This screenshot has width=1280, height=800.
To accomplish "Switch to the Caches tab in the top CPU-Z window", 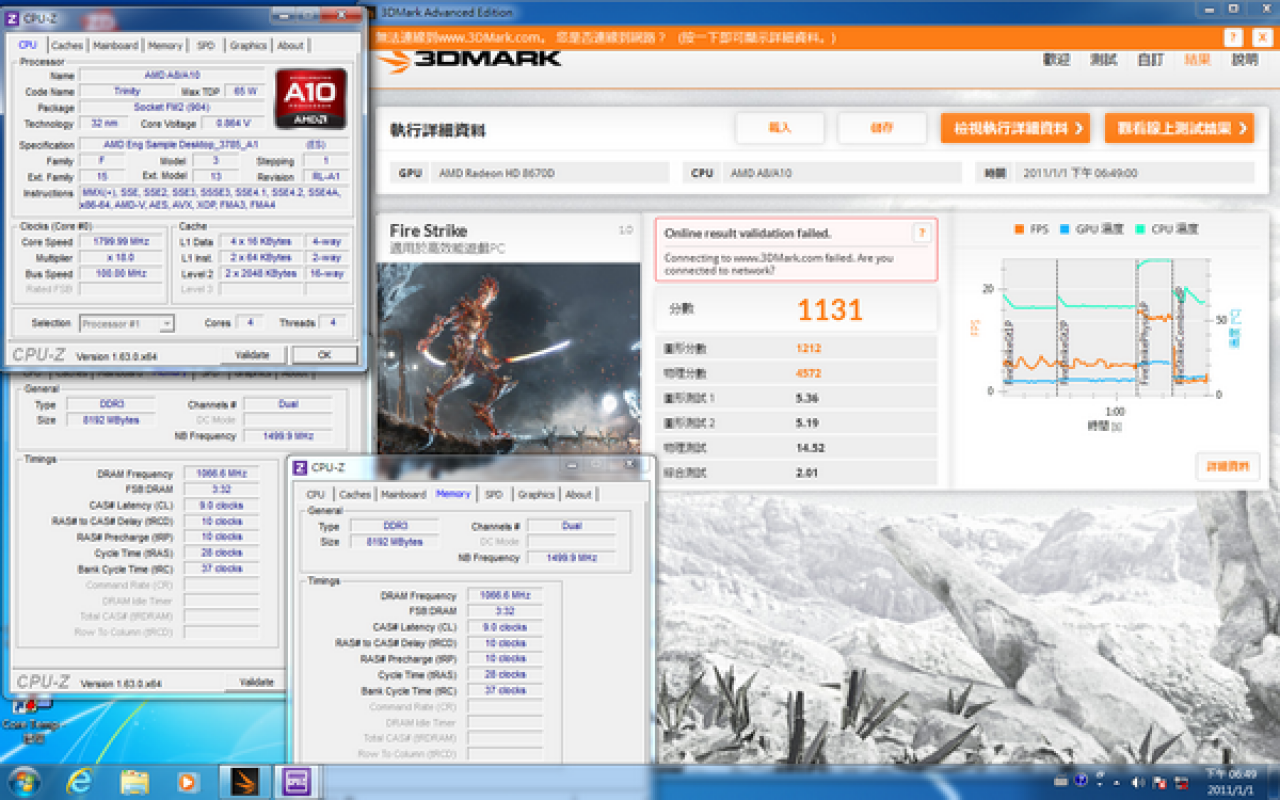I will [67, 45].
